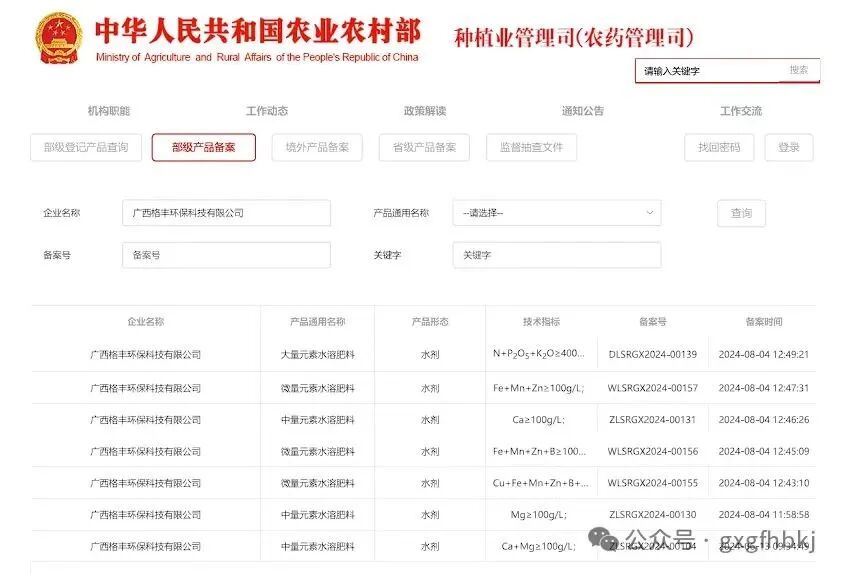Open the 通知公告 menu item
Image resolution: width=842 pixels, height=574 pixels.
tap(583, 111)
